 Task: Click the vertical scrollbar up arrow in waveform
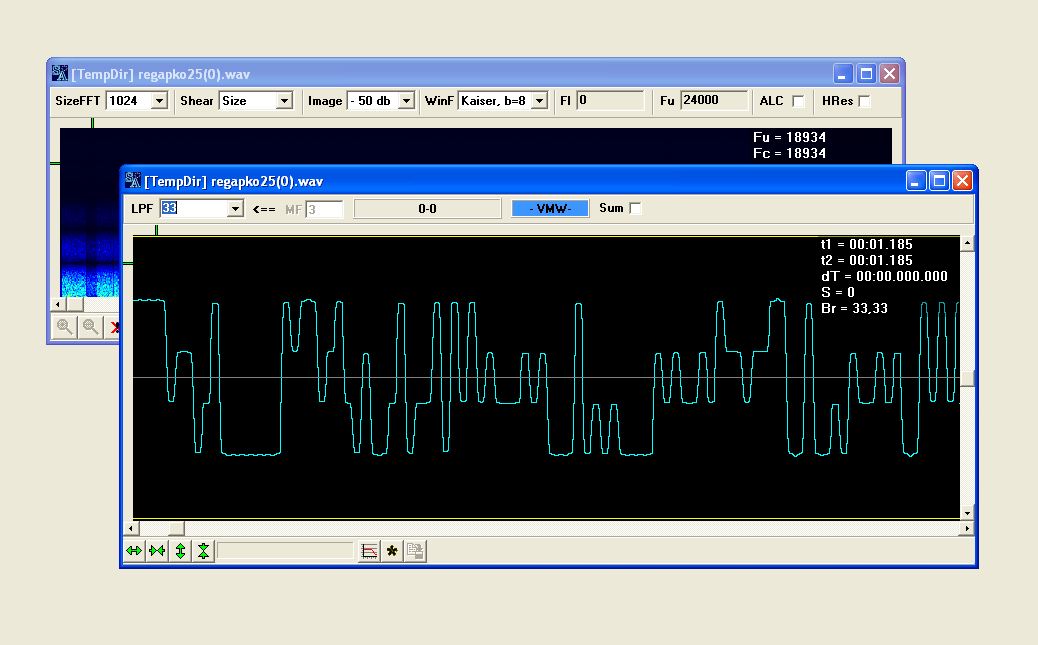(x=967, y=243)
